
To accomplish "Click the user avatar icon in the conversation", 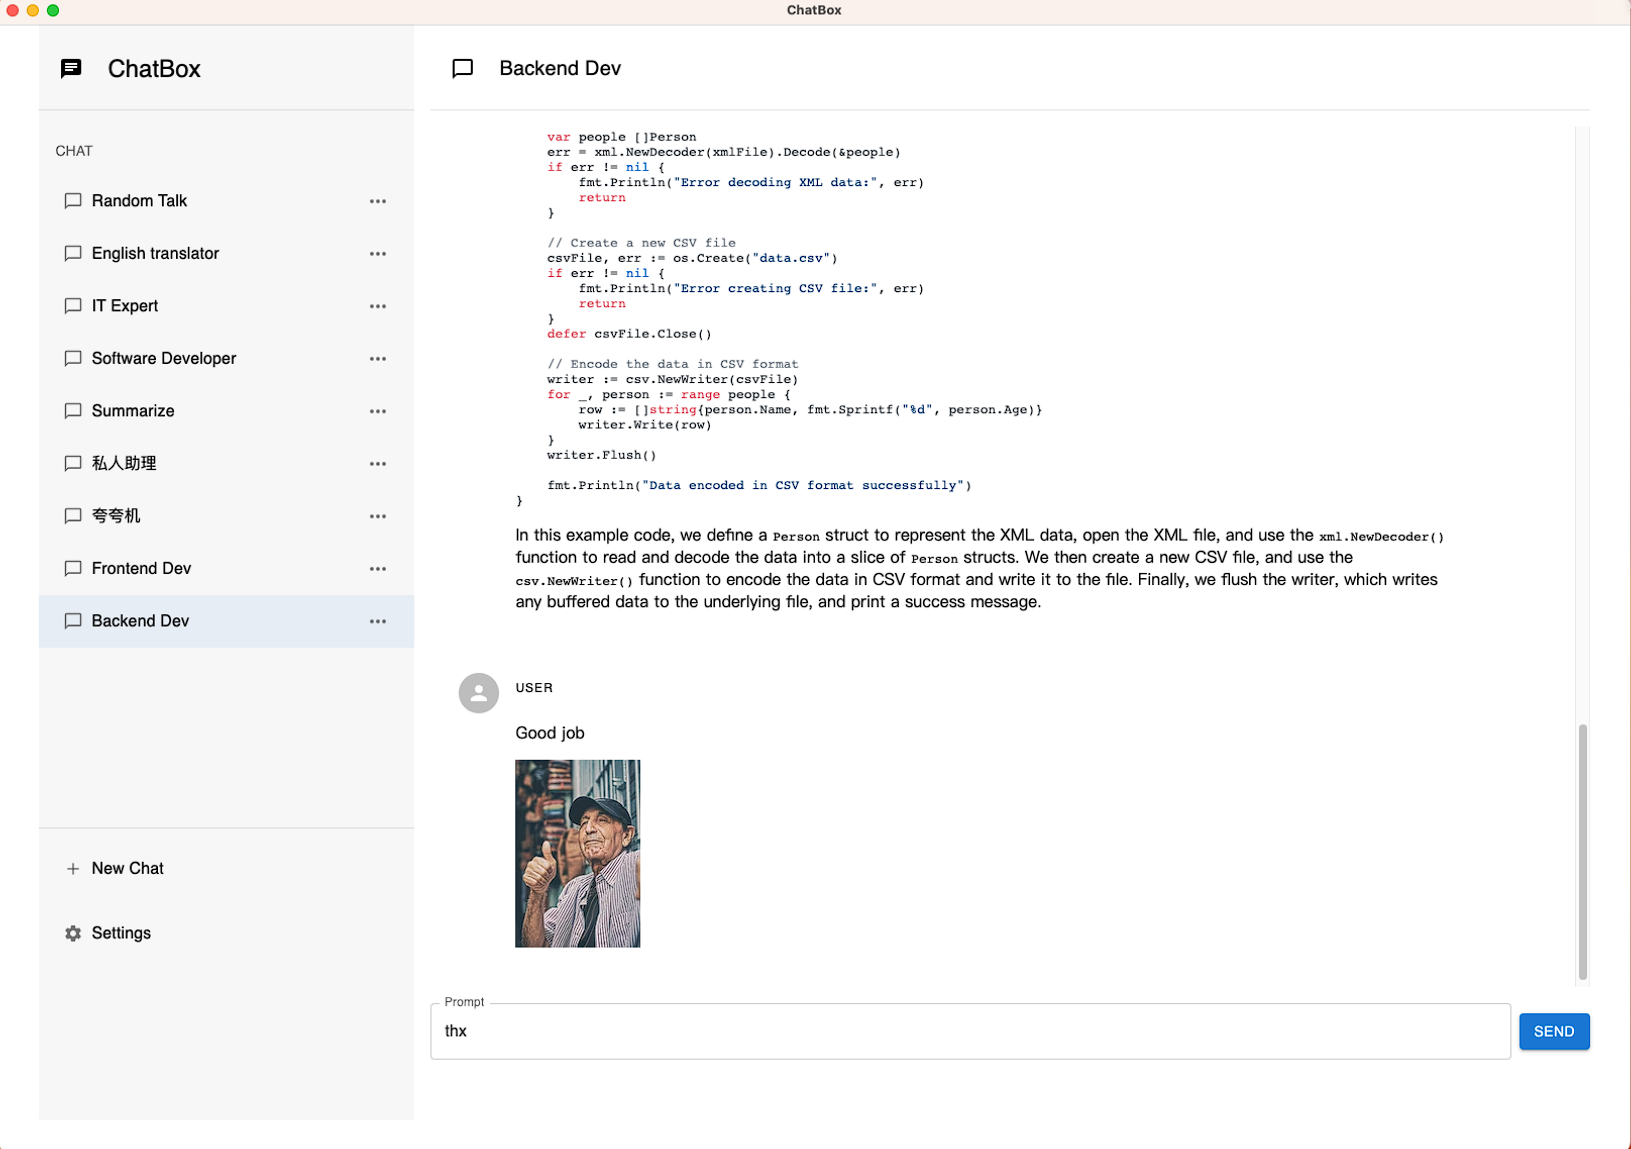I will tap(478, 692).
